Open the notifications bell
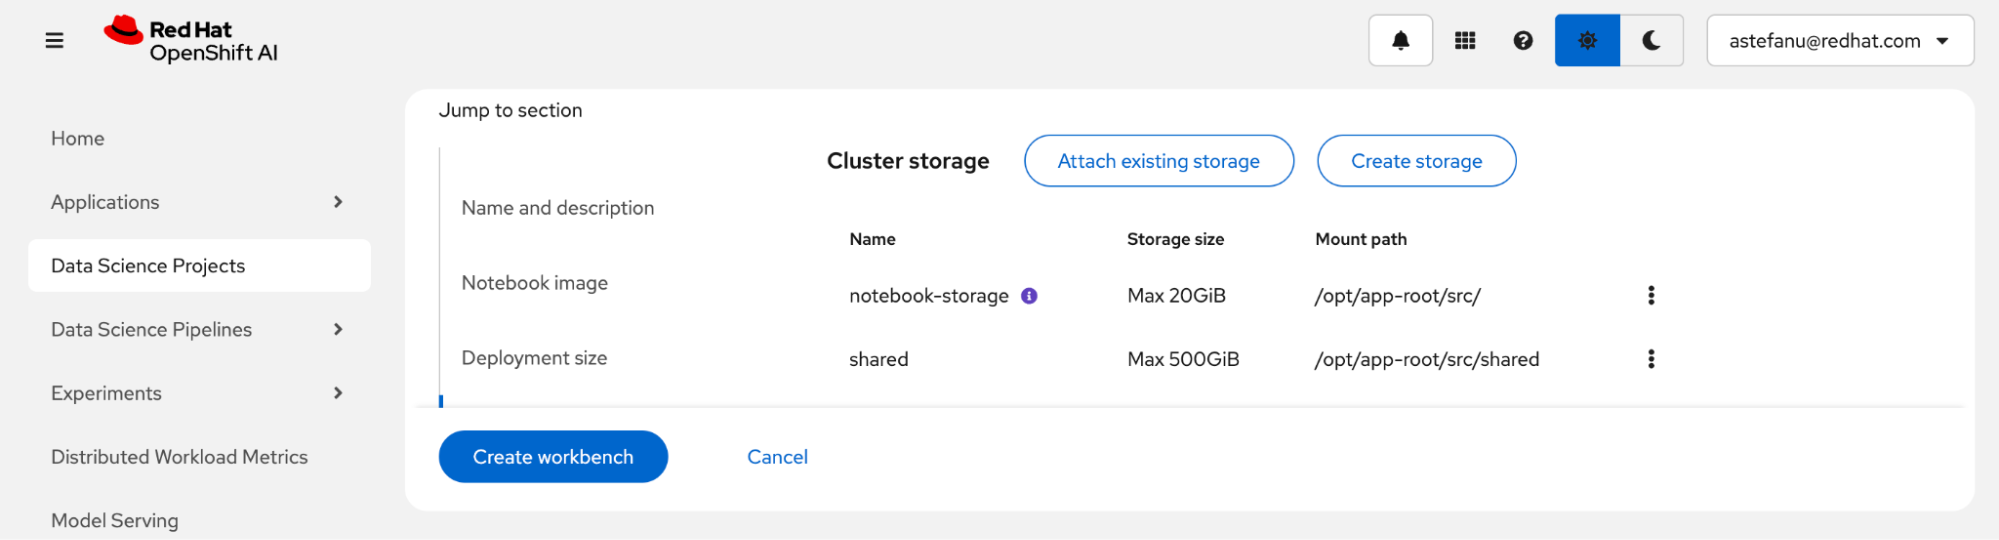The height and width of the screenshot is (540, 1999). (x=1400, y=41)
